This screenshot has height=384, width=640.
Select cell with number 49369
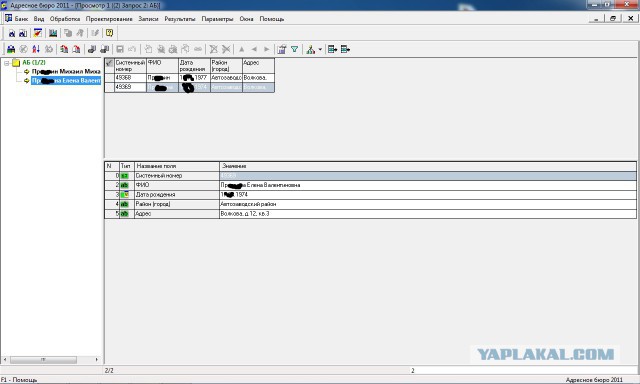click(130, 87)
